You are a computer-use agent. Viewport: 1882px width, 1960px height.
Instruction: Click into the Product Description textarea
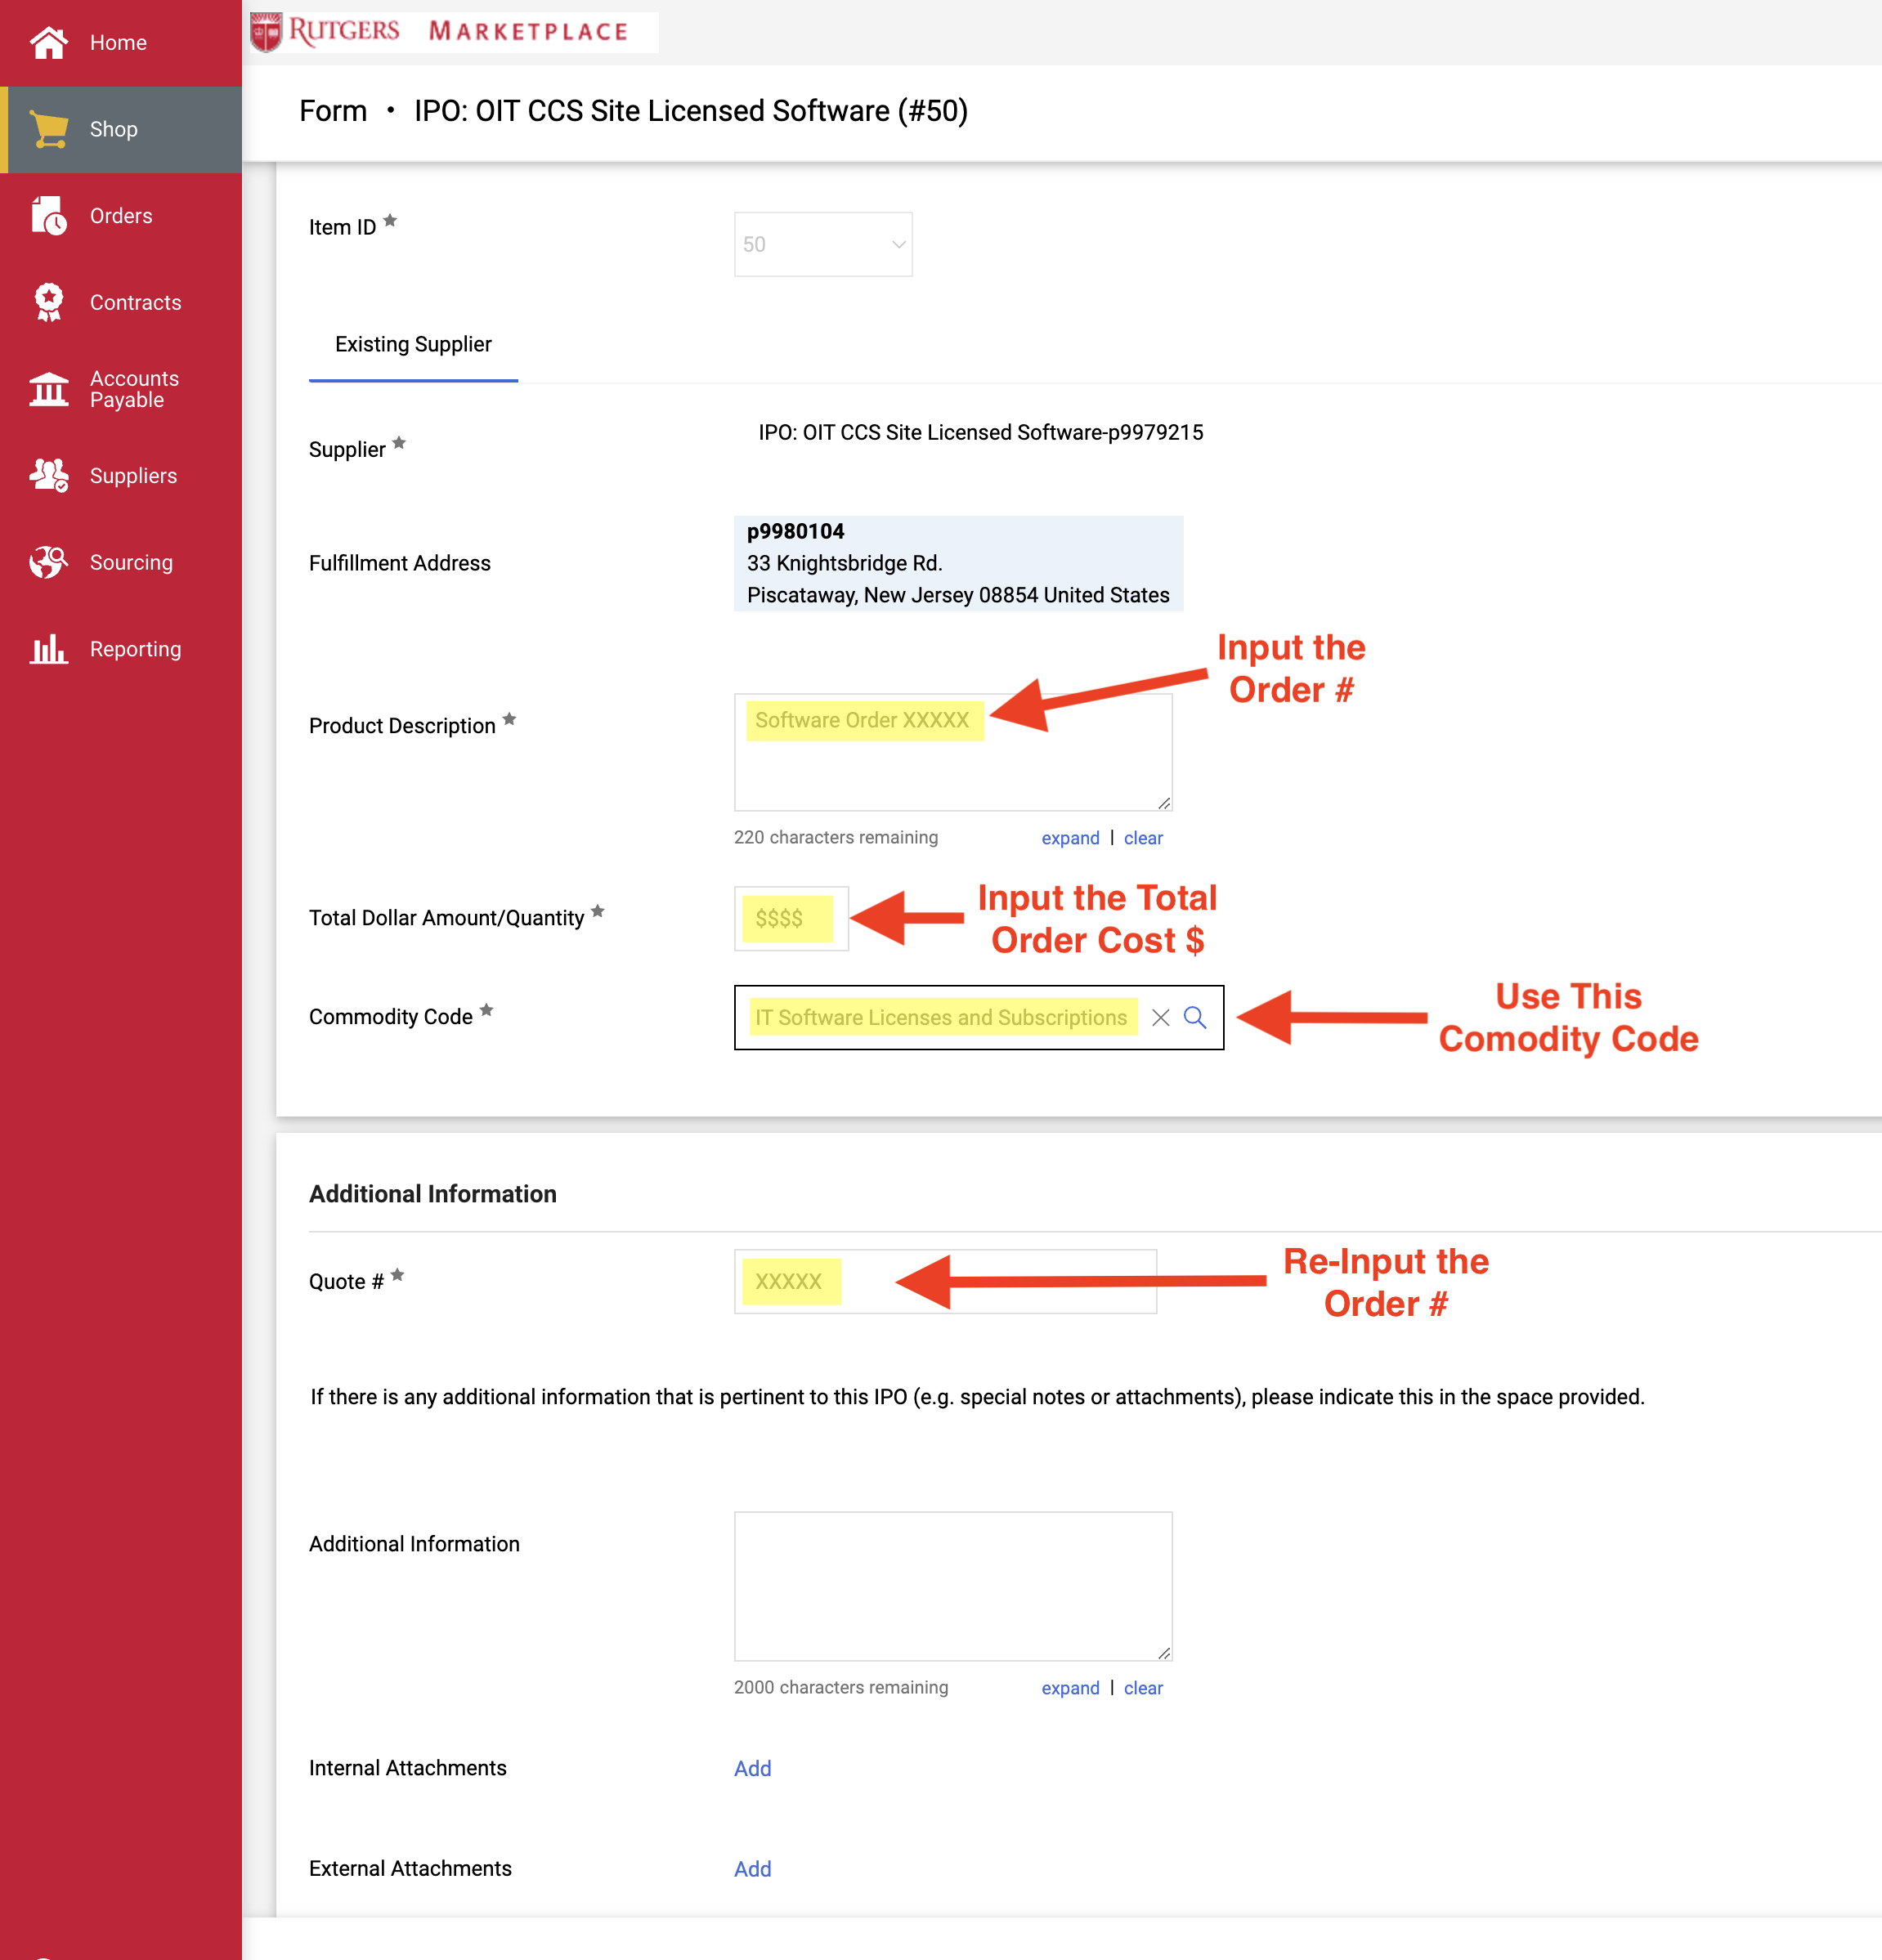point(953,752)
